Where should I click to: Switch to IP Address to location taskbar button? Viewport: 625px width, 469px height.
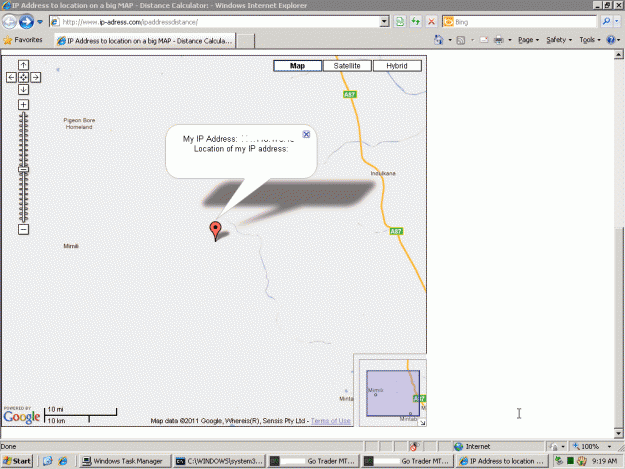pyautogui.click(x=502, y=461)
